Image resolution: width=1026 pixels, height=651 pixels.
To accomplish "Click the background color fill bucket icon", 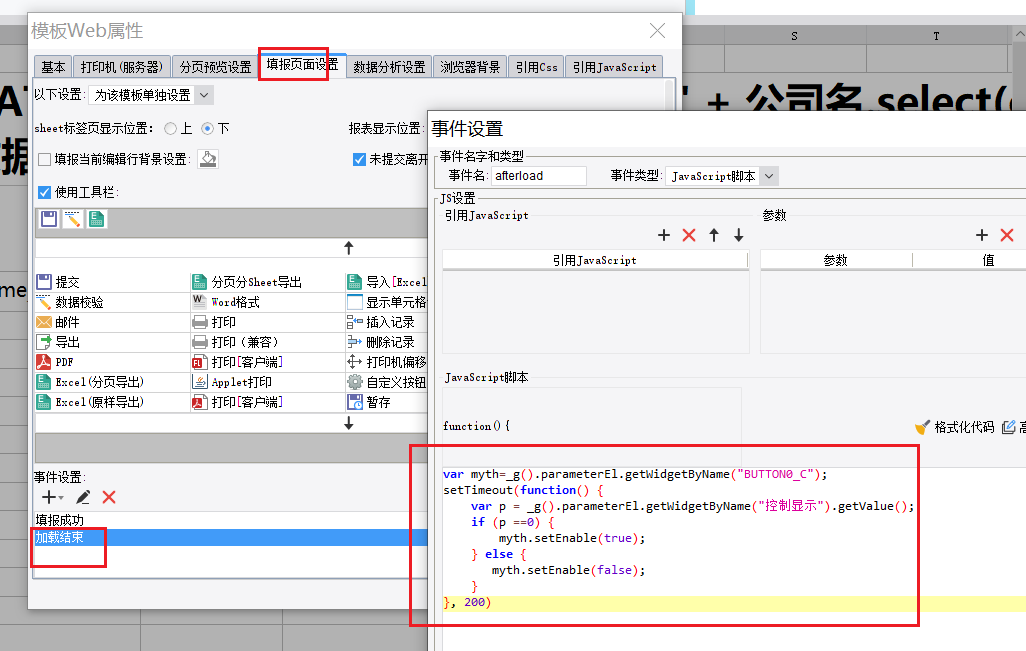I will 207,159.
